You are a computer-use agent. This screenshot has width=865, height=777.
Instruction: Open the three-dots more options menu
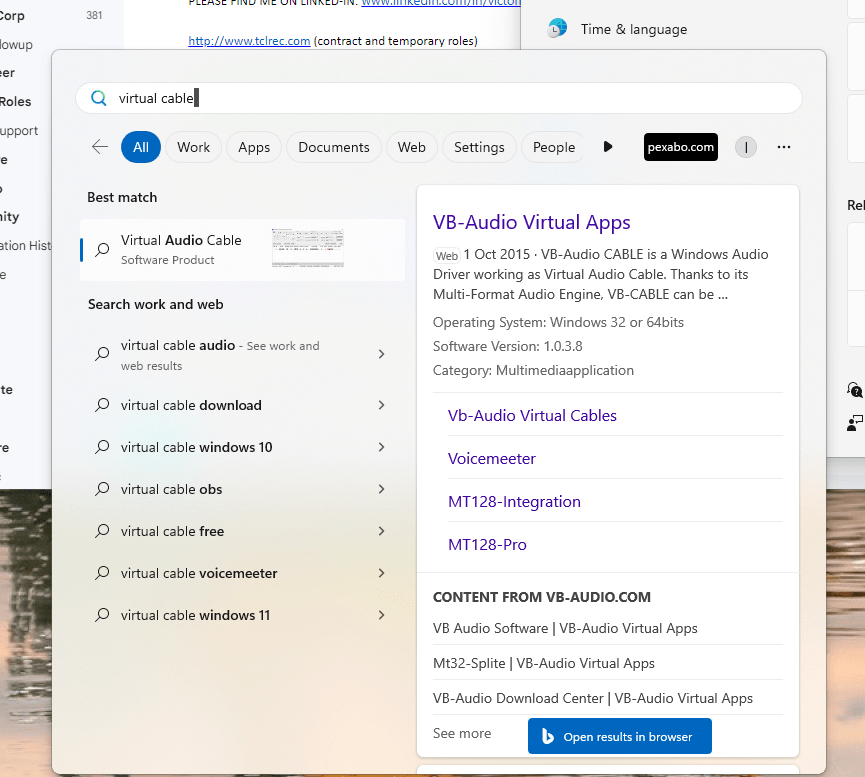(x=783, y=147)
